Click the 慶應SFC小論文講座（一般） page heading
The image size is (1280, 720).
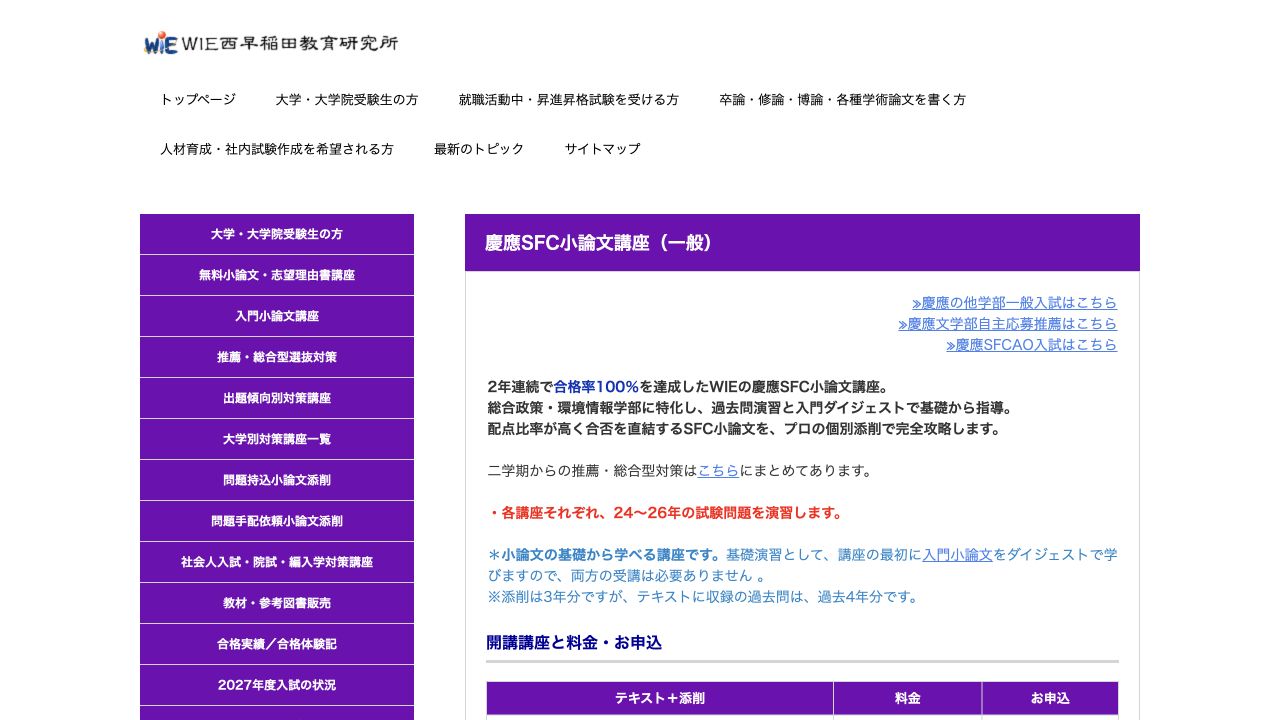pyautogui.click(x=802, y=243)
